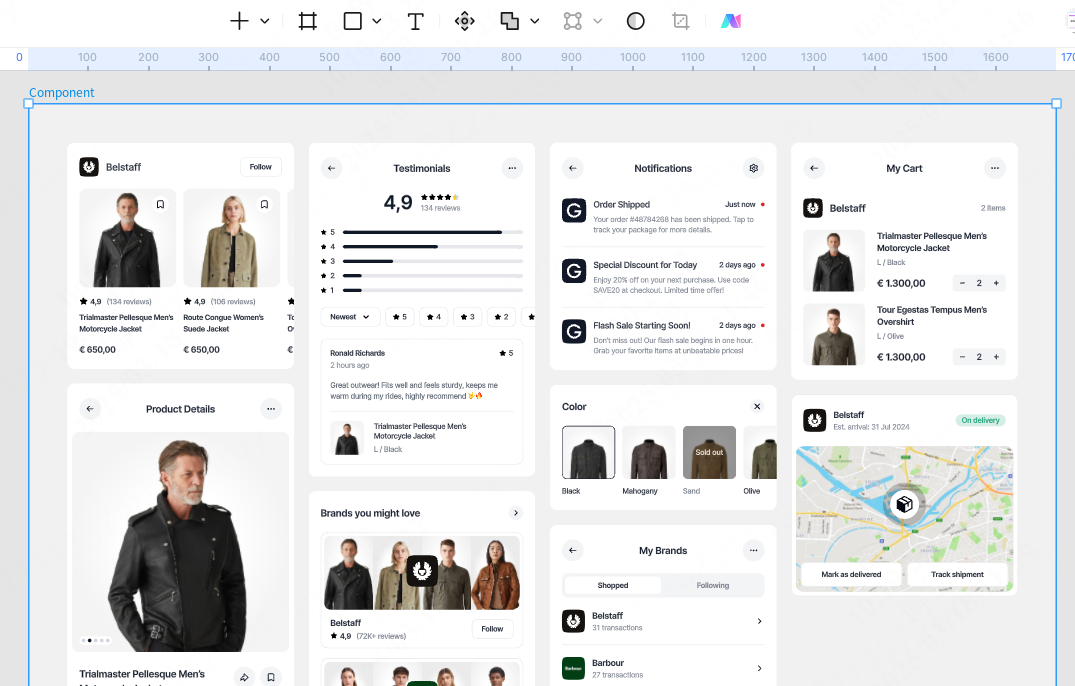1075x686 pixels.
Task: Click back arrow in Notifications card
Action: (x=573, y=168)
